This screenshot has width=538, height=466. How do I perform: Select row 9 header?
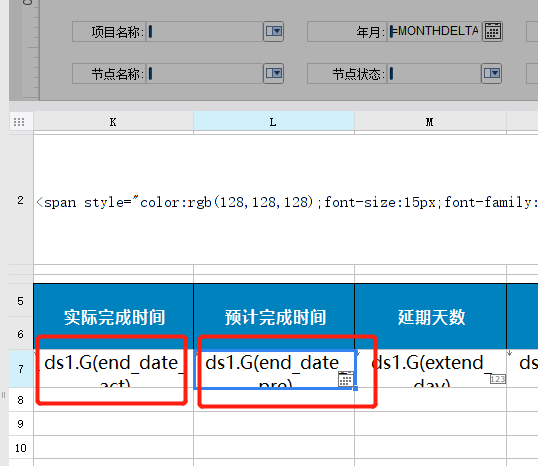click(x=21, y=424)
